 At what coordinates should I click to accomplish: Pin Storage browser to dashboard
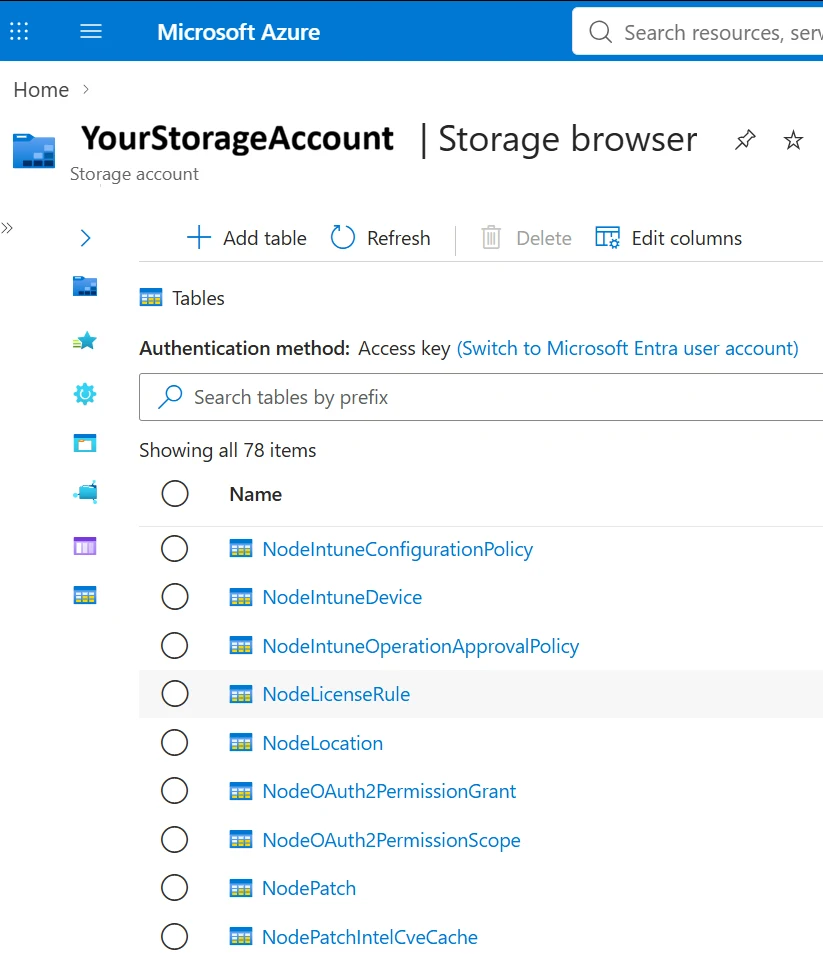tap(745, 140)
